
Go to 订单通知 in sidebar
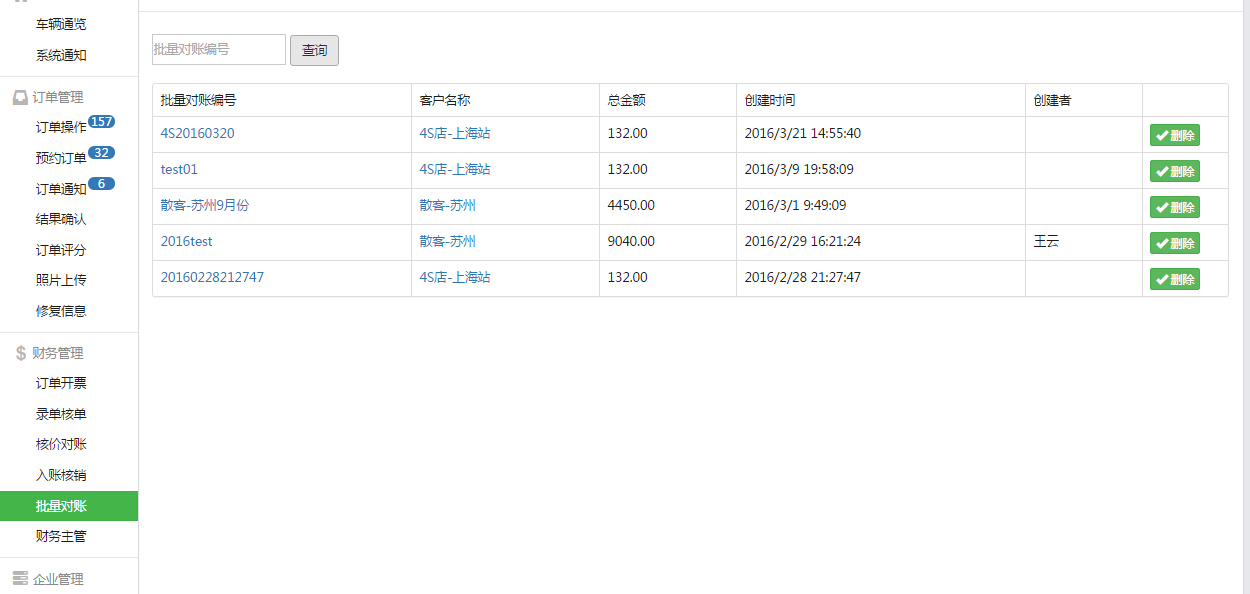[x=61, y=189]
